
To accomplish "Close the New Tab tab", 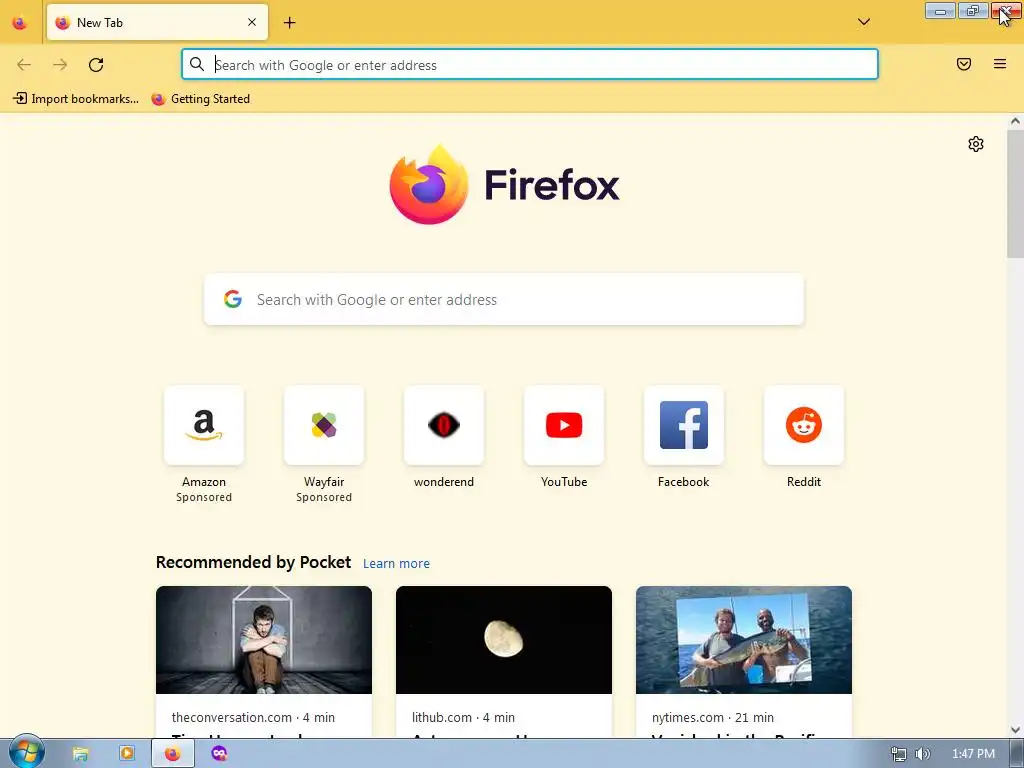I will [252, 22].
